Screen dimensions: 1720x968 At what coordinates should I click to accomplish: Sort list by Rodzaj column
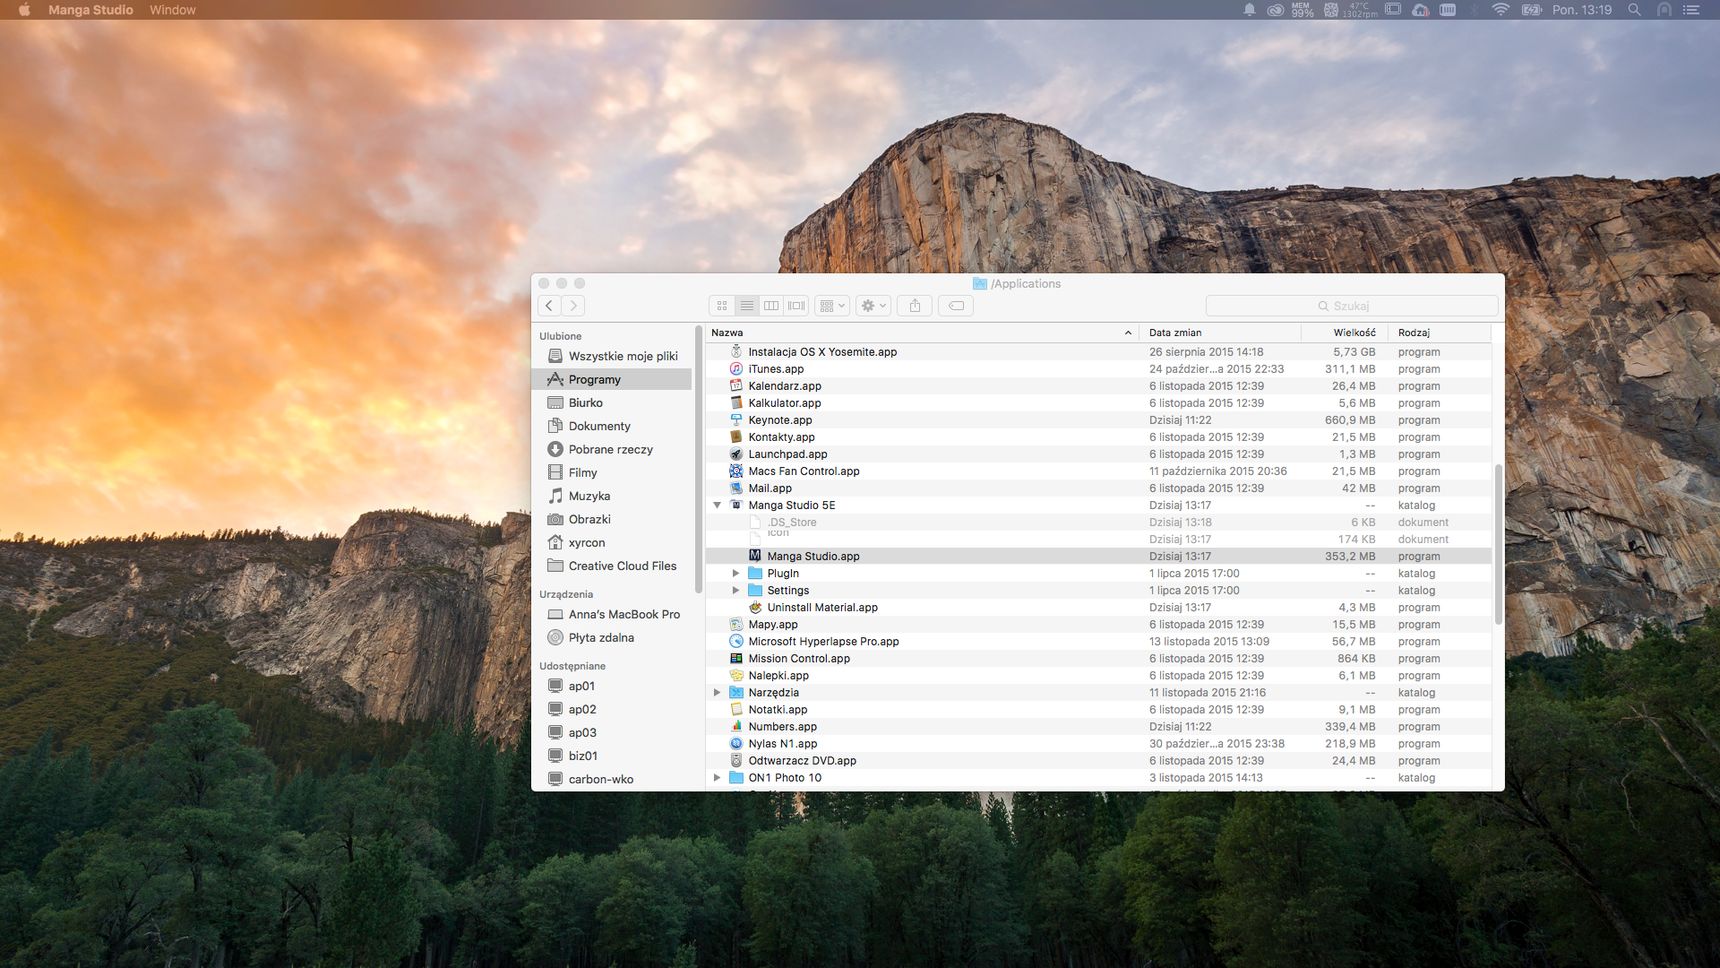[x=1440, y=333]
